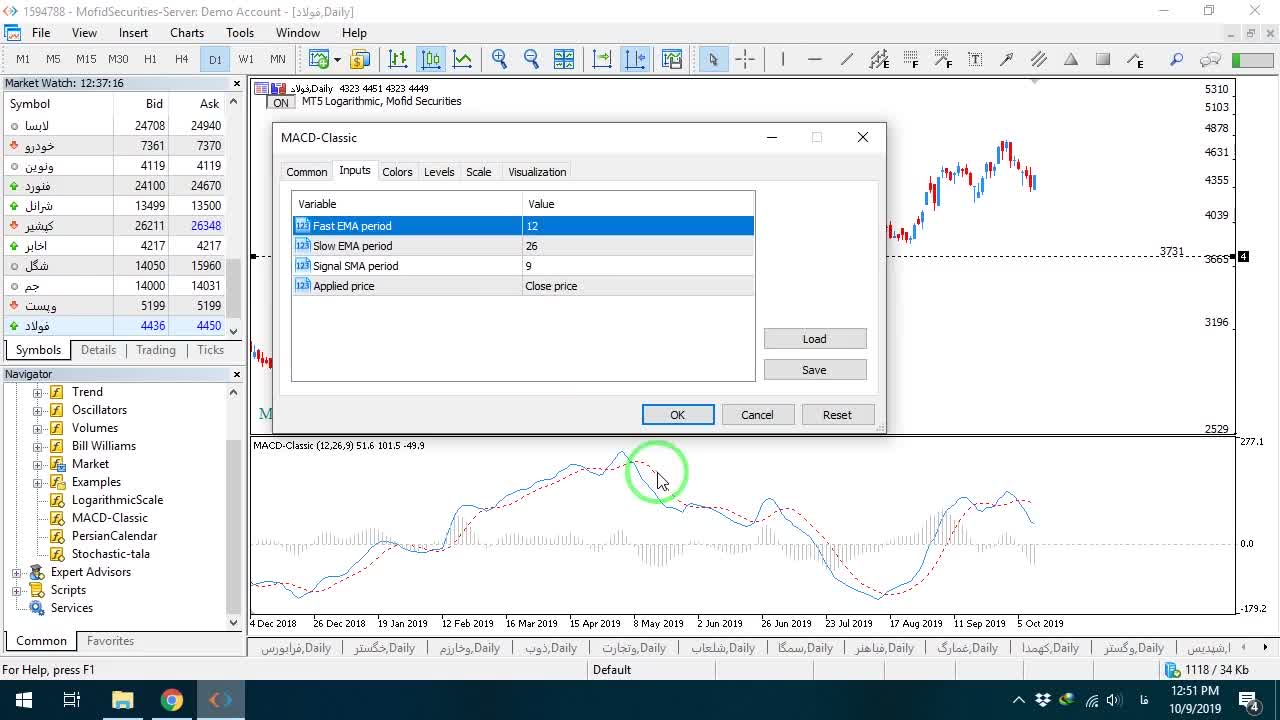Select the horizontal line tool
The width and height of the screenshot is (1280, 720).
pos(814,59)
